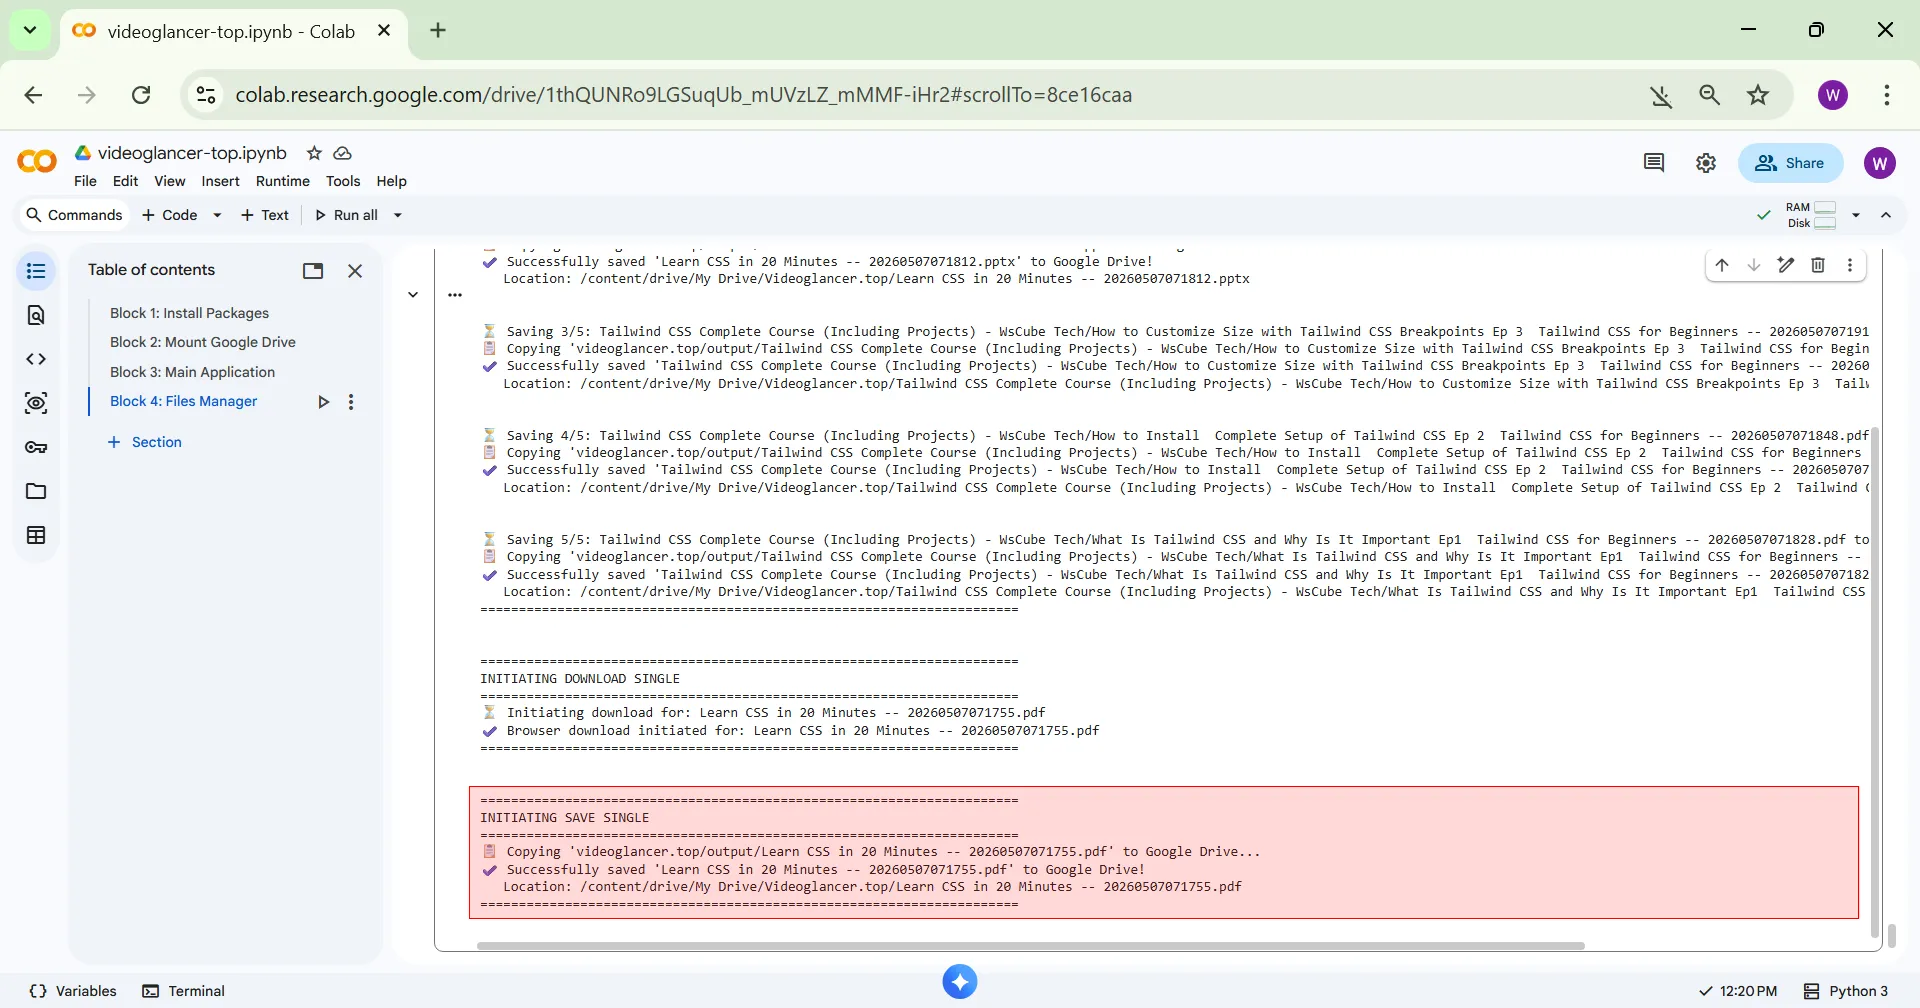Click Run all cells
This screenshot has height=1008, width=1920.
[x=346, y=215]
